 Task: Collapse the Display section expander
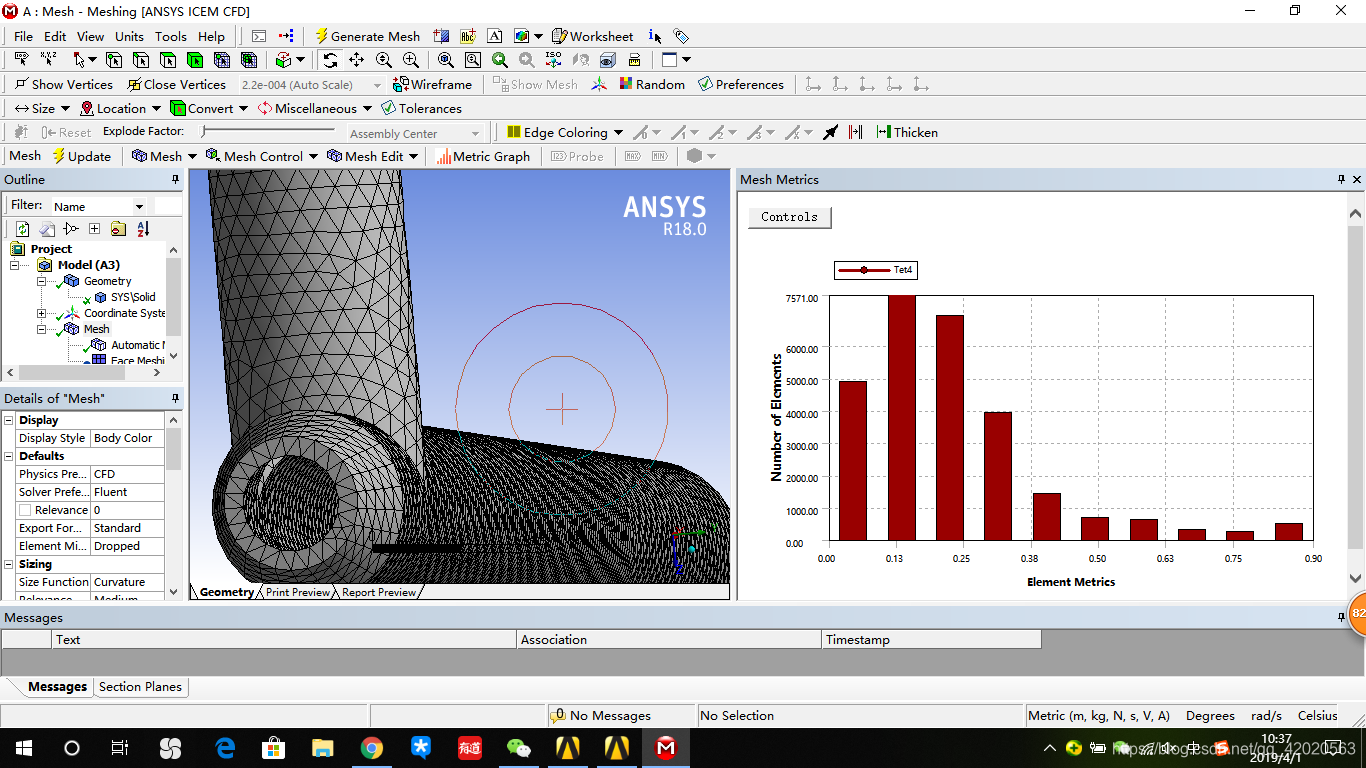(9, 420)
